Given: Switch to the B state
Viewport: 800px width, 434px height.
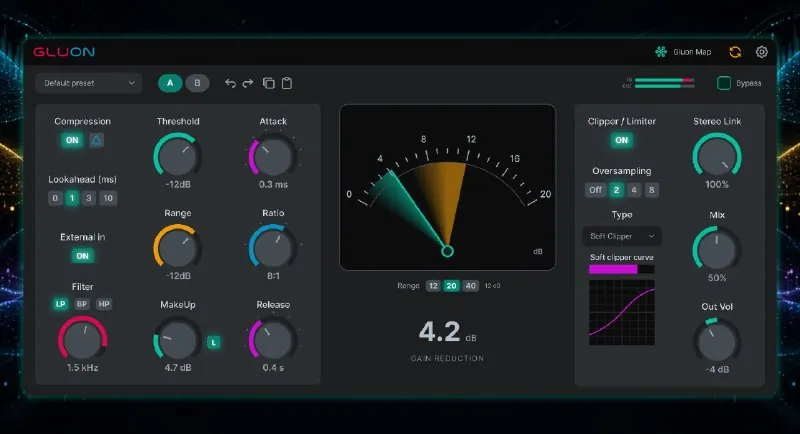Looking at the screenshot, I should click(x=197, y=83).
